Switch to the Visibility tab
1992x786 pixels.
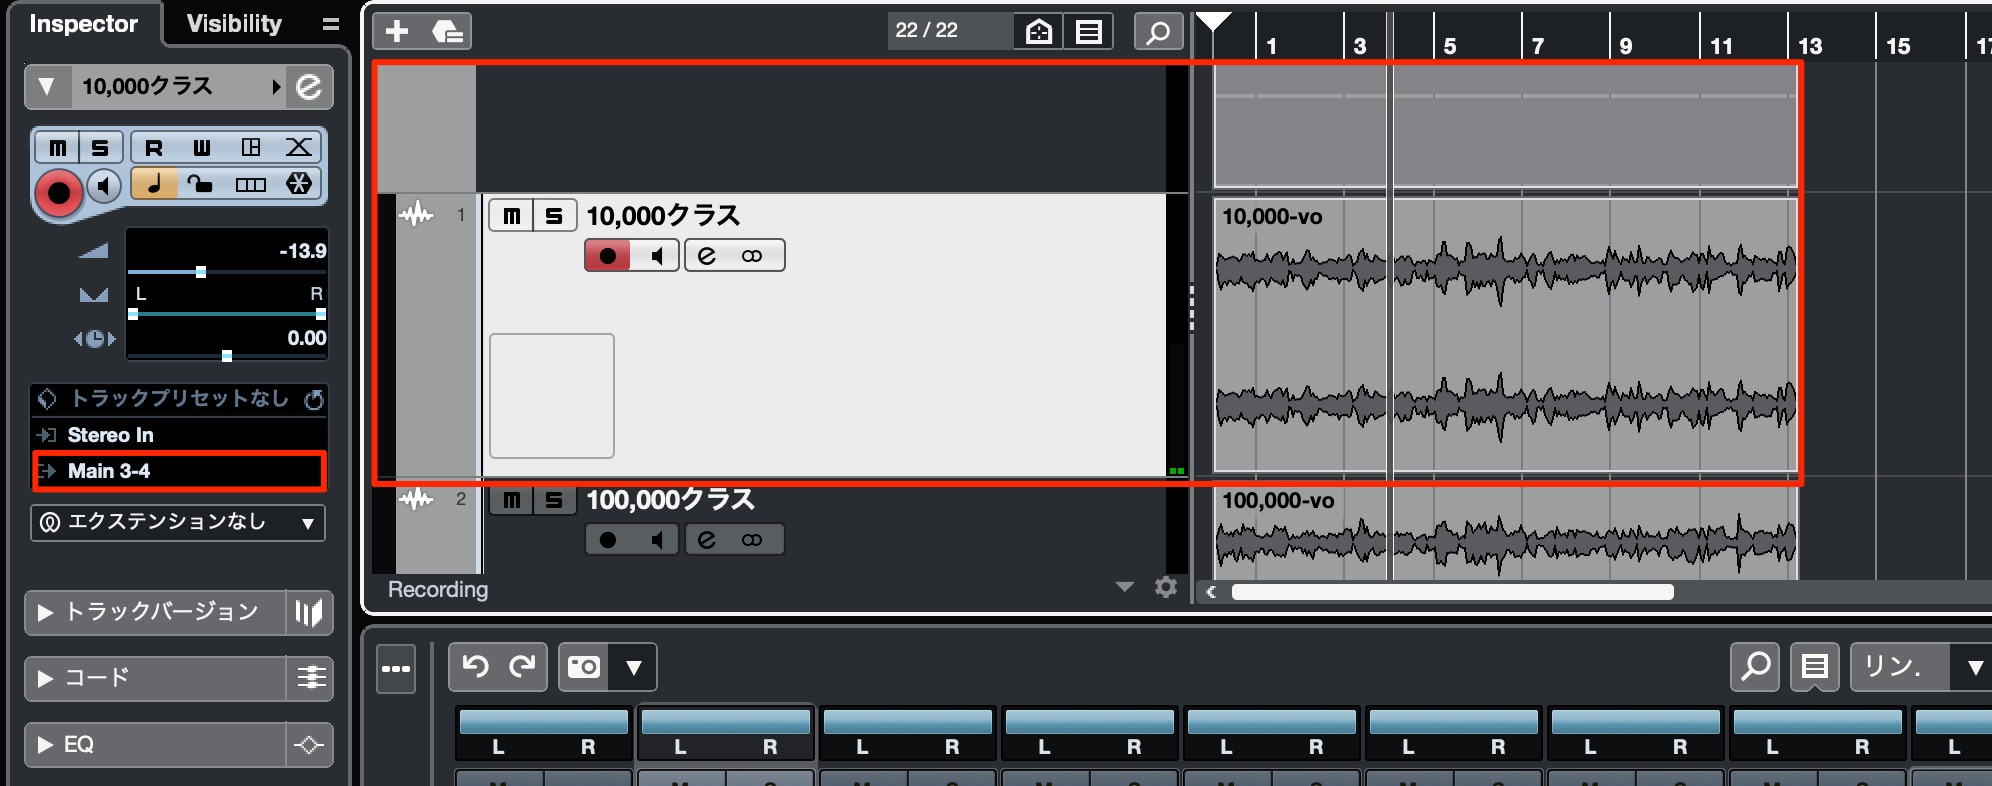click(235, 24)
